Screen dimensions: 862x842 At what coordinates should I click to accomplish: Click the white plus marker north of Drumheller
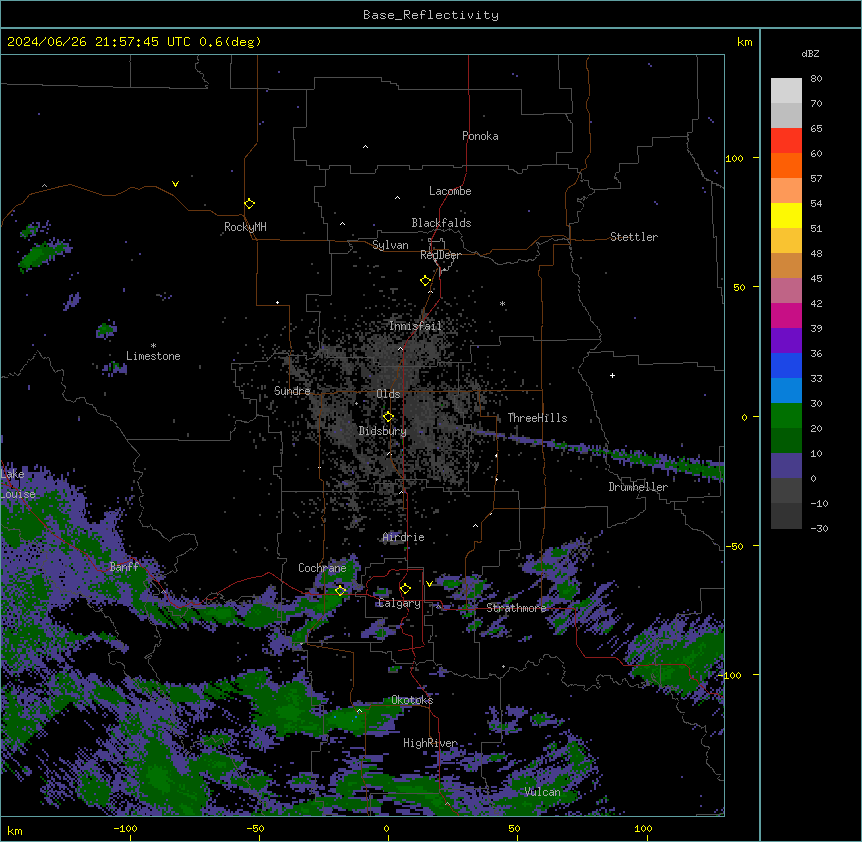coord(612,375)
